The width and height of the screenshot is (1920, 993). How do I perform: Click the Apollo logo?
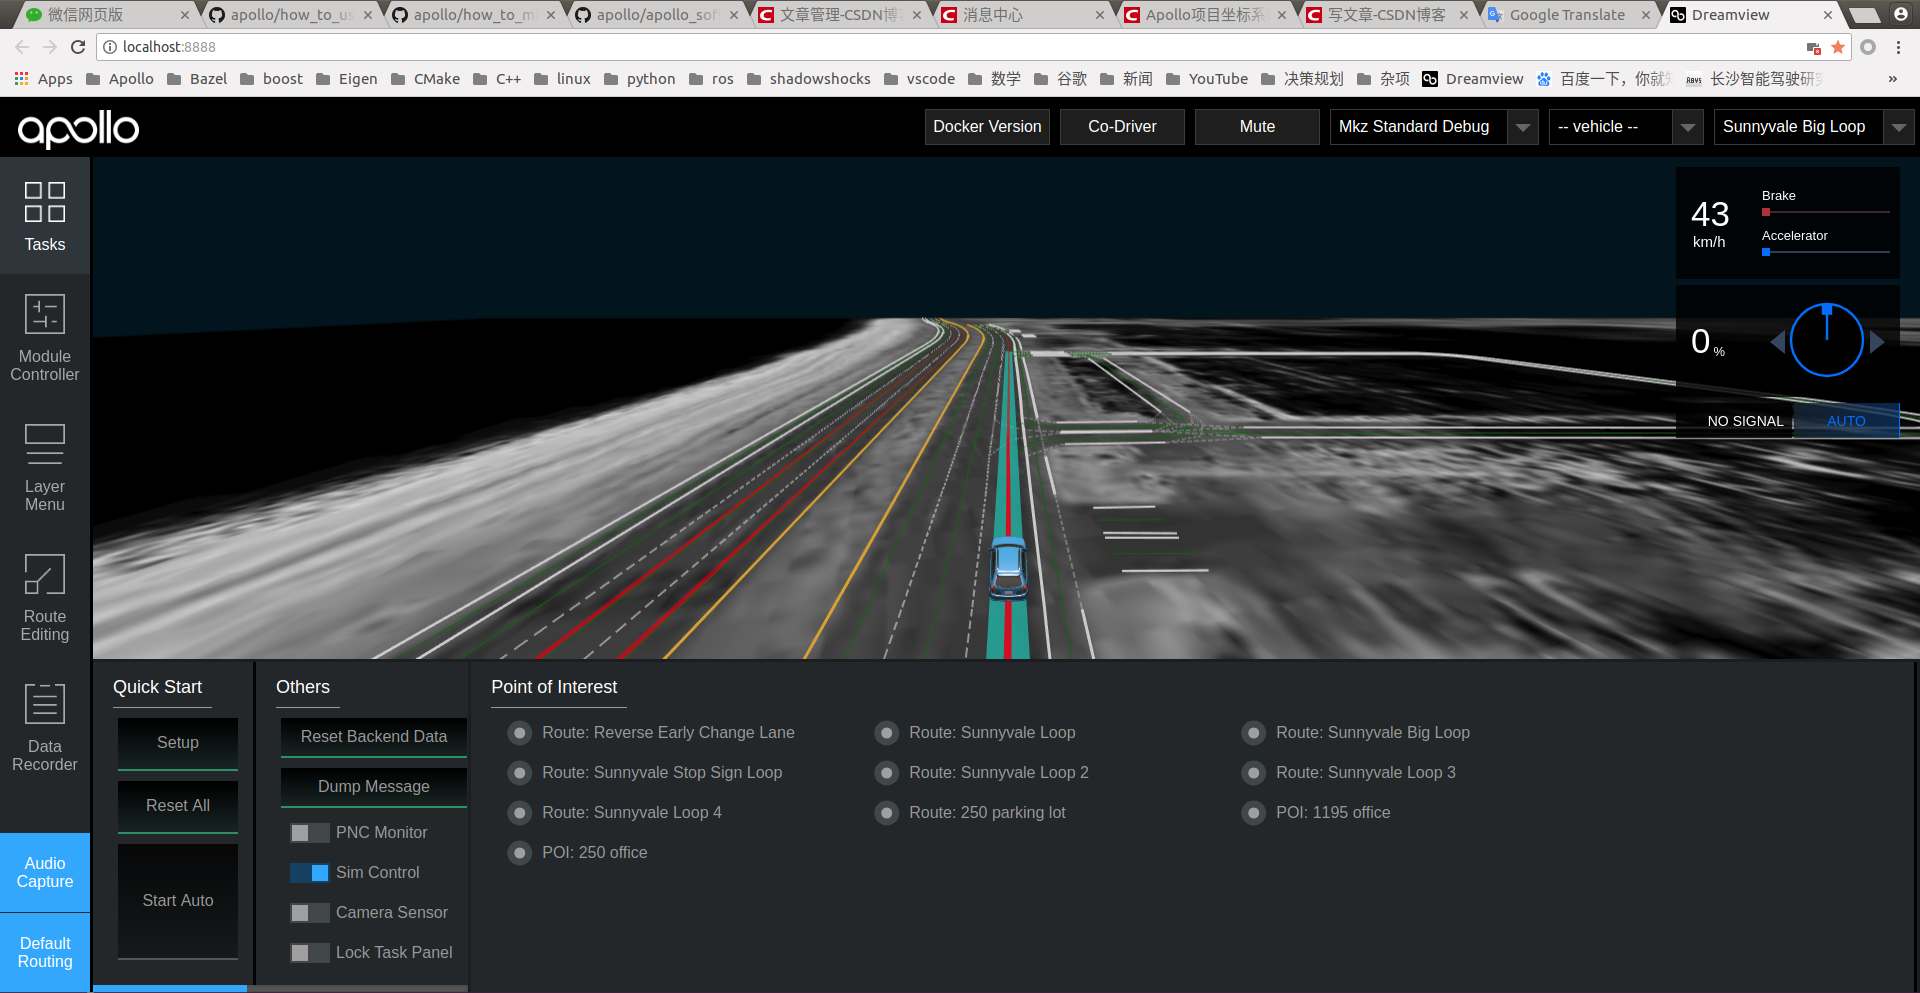pyautogui.click(x=77, y=128)
